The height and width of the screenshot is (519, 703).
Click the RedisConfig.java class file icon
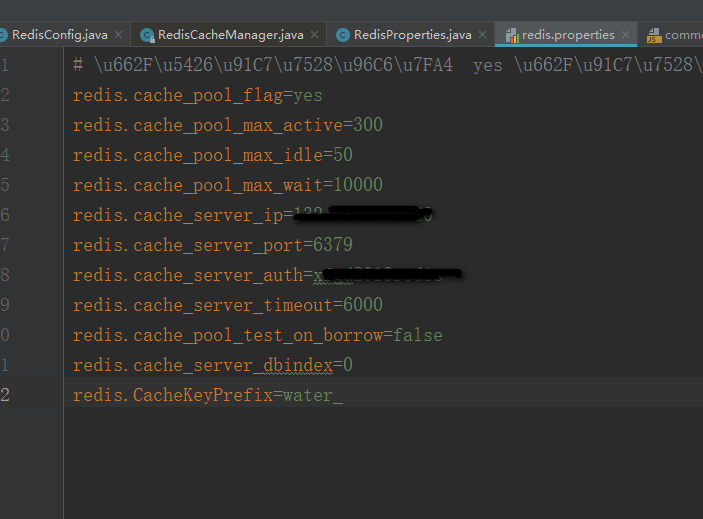click(x=3, y=35)
